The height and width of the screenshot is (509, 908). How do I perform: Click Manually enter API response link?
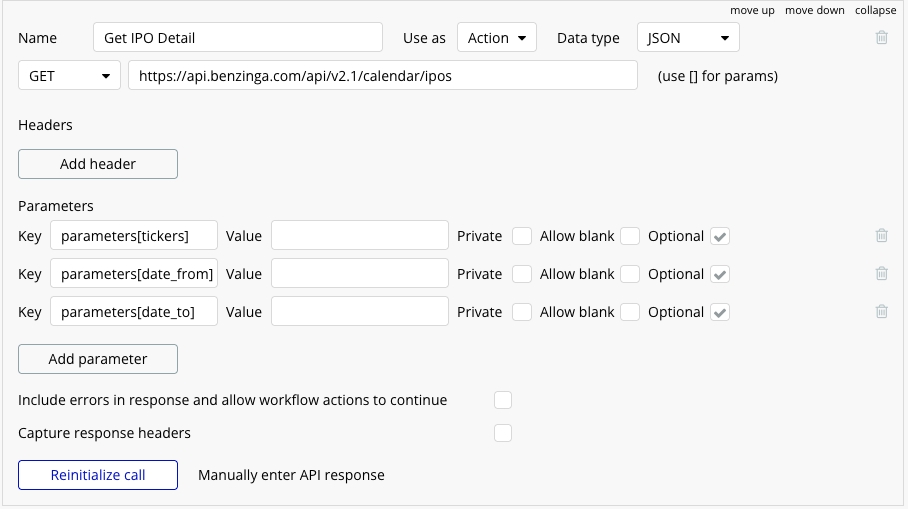(x=291, y=475)
